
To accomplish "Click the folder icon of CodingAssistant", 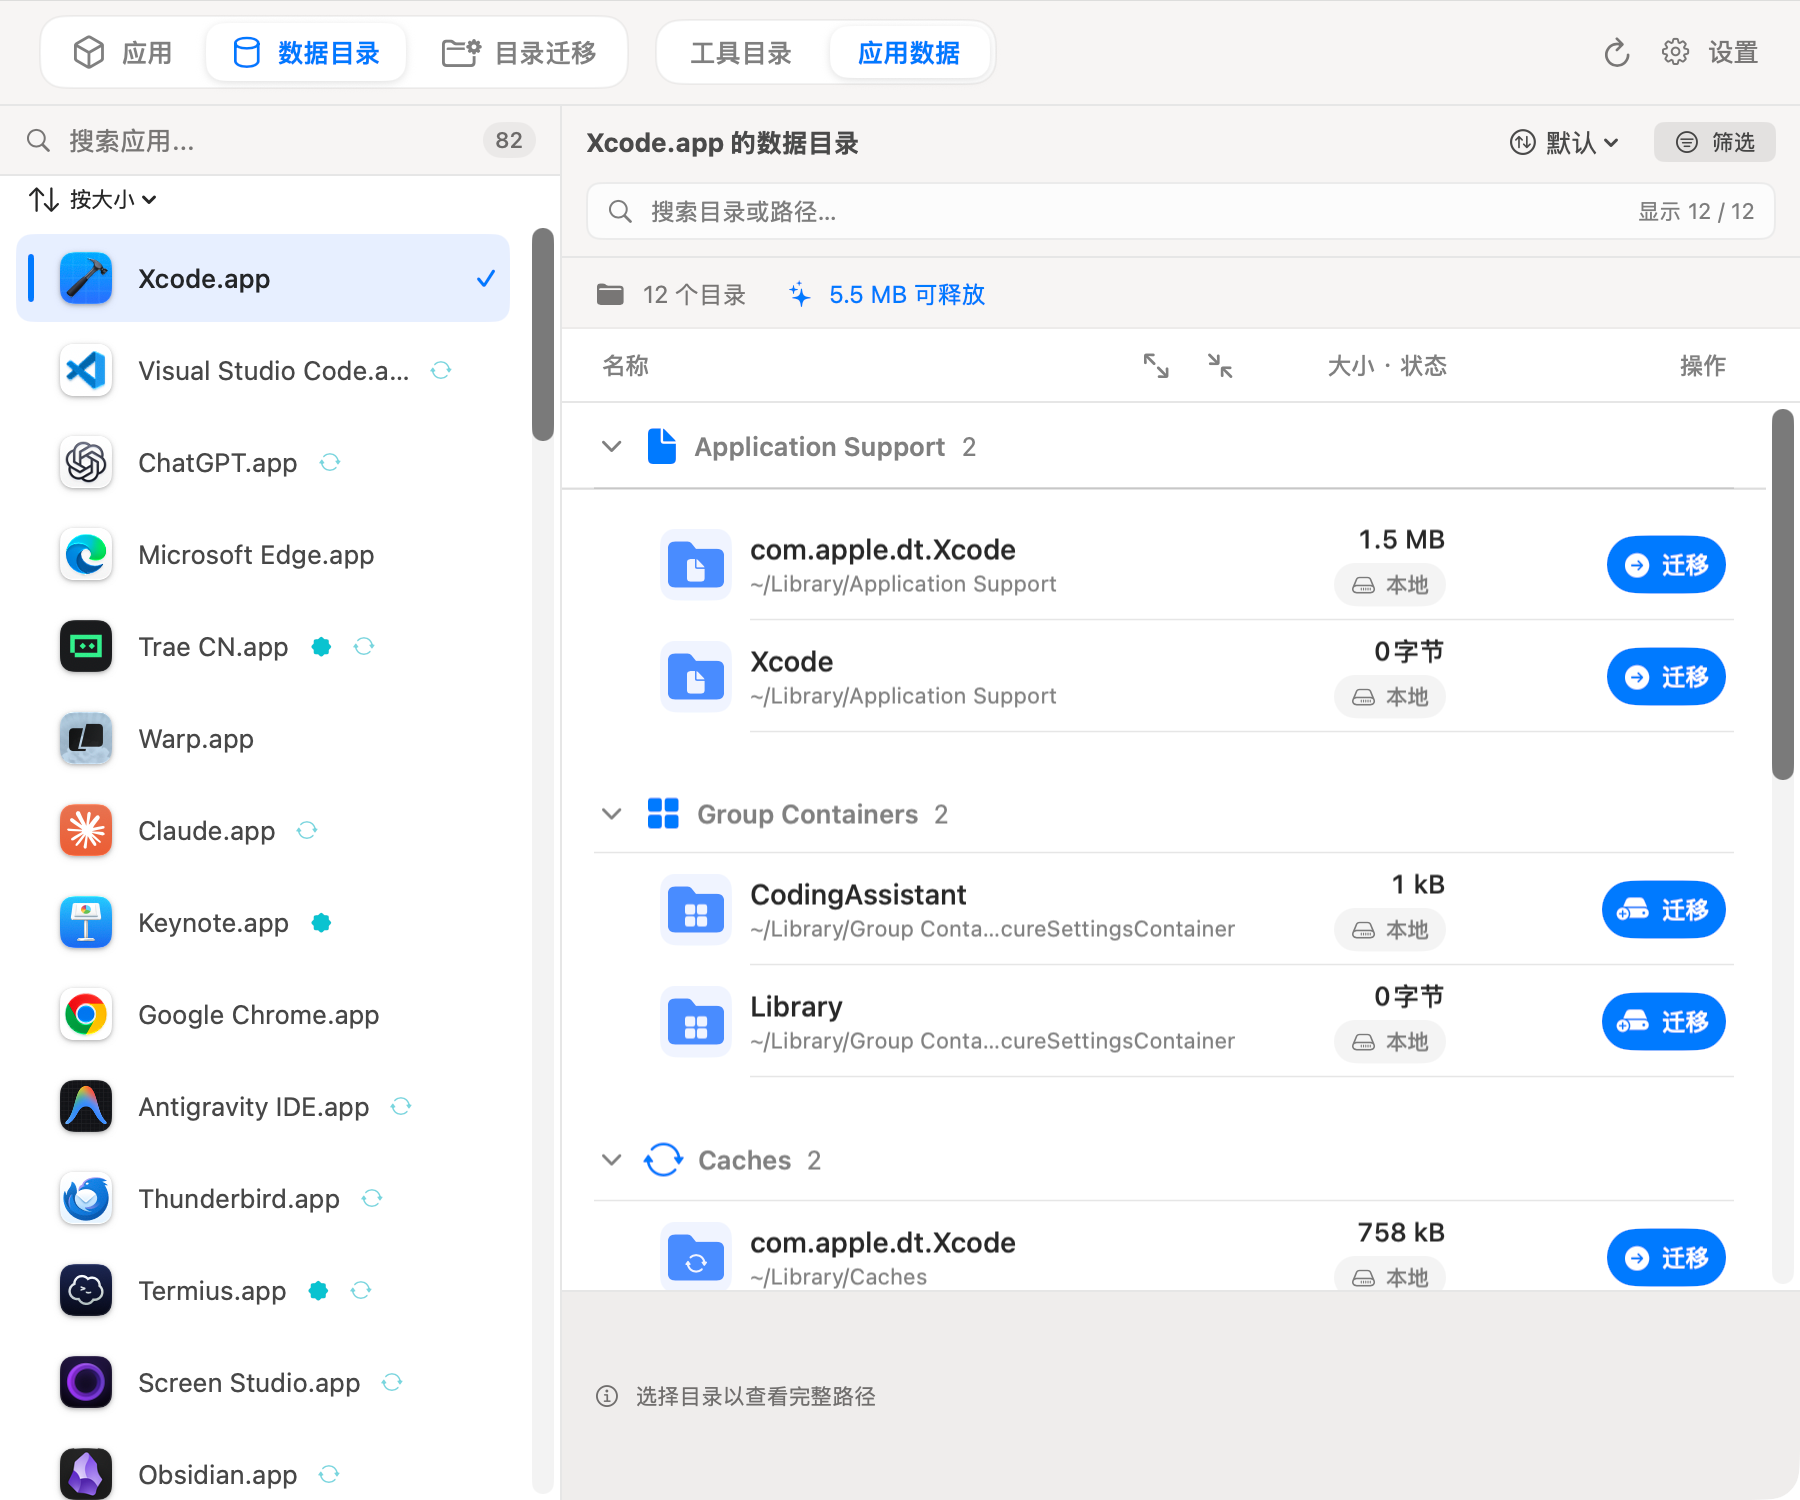I will coord(696,910).
